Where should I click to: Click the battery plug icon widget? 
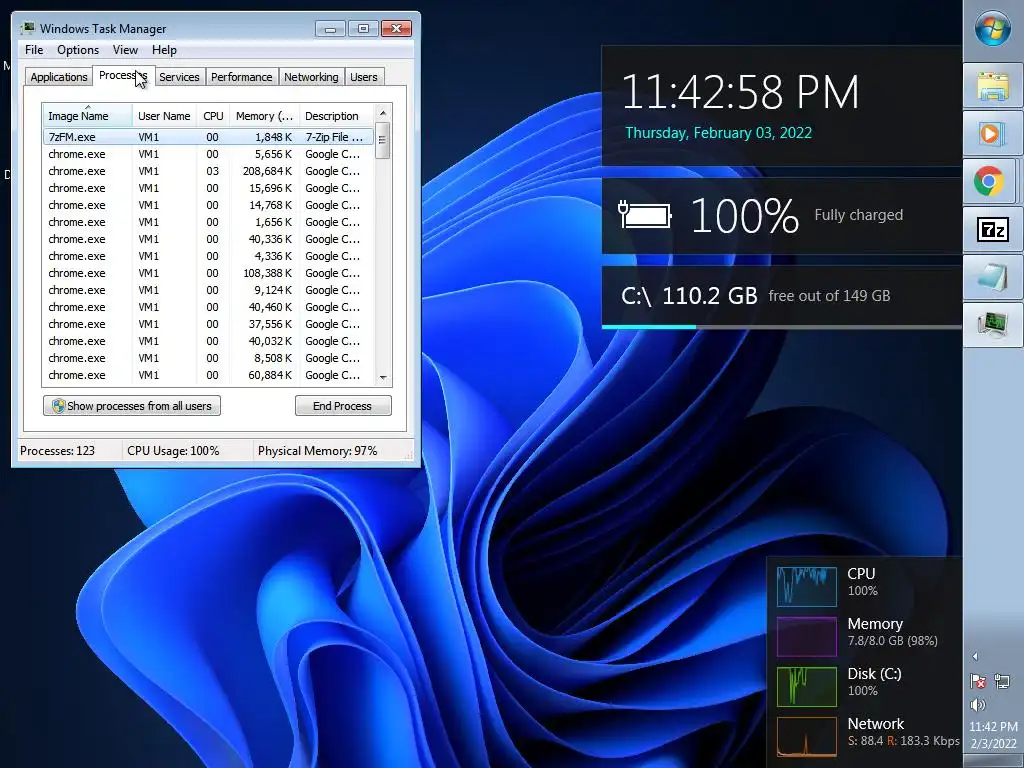click(645, 215)
